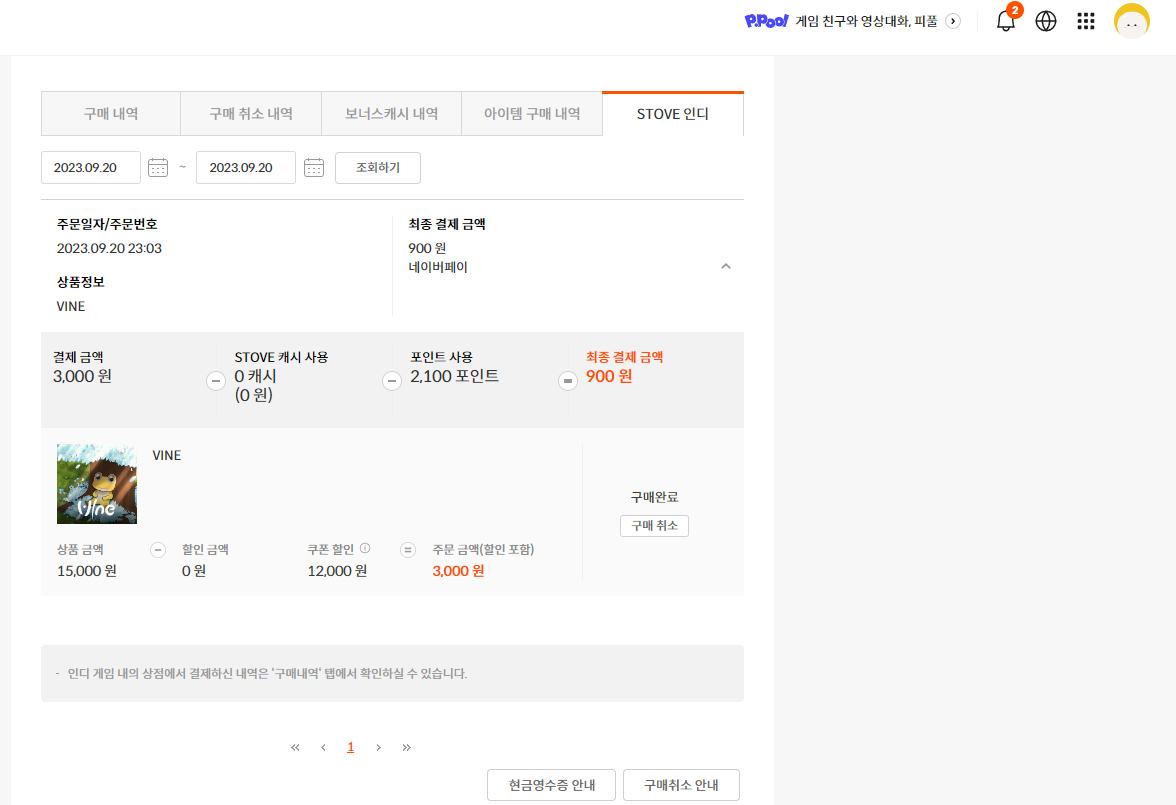Click the coupon discount info icon
This screenshot has height=805, width=1176.
click(x=365, y=548)
